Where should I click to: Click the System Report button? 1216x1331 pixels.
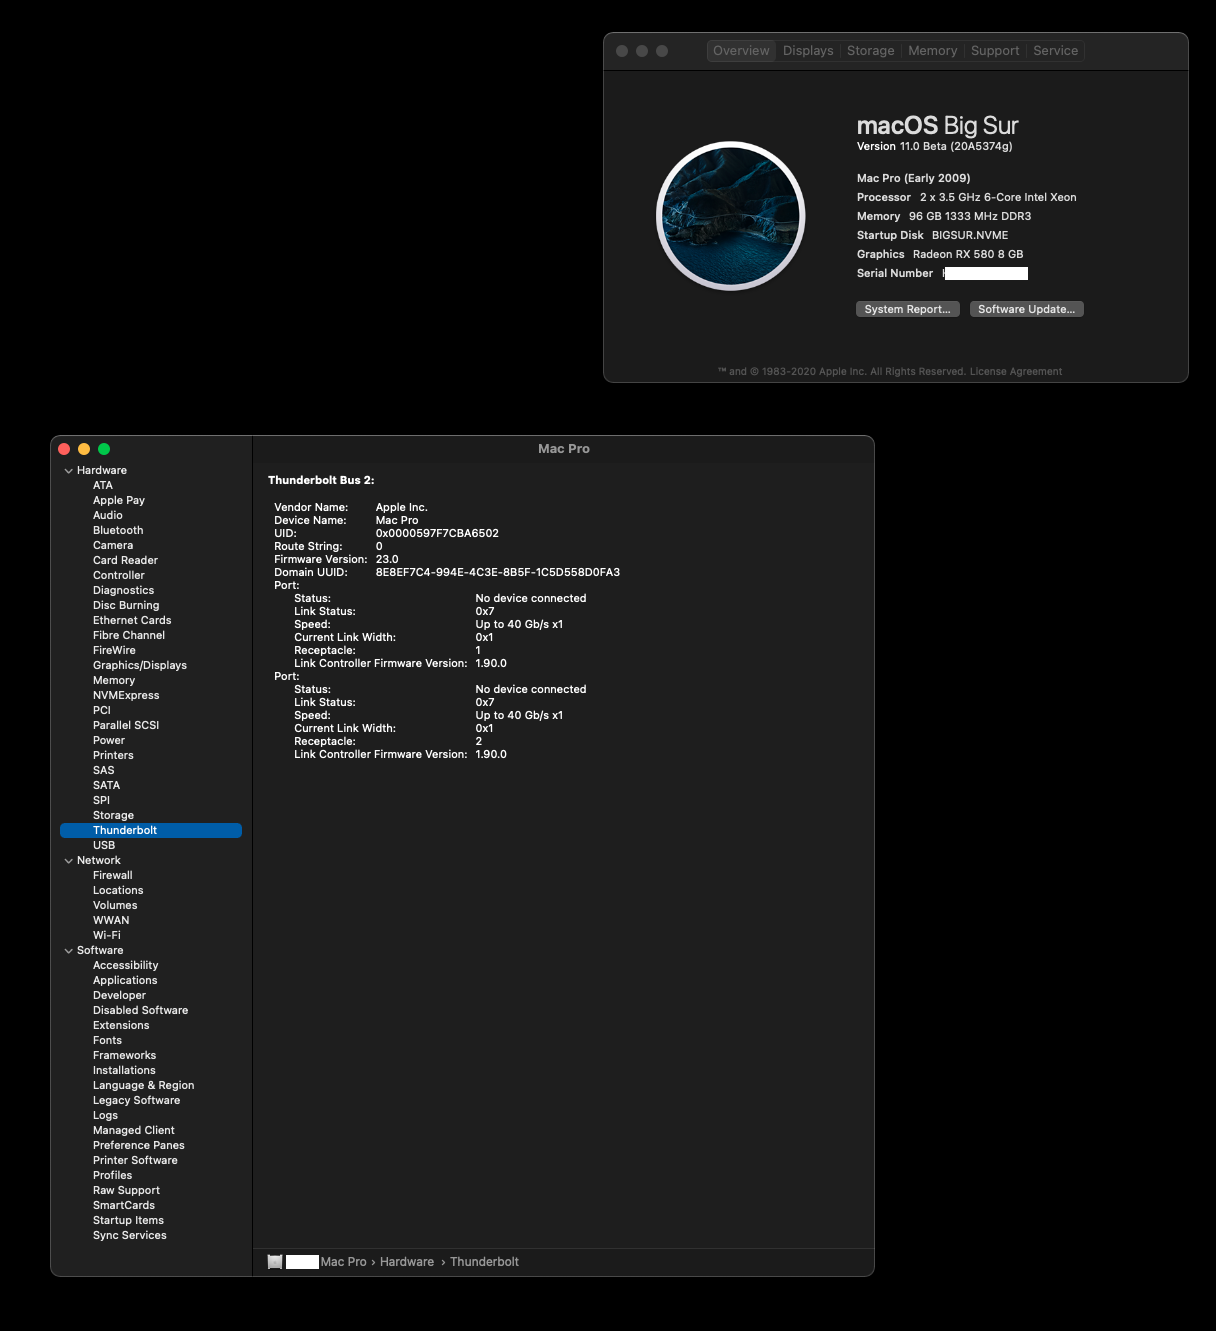pos(907,309)
